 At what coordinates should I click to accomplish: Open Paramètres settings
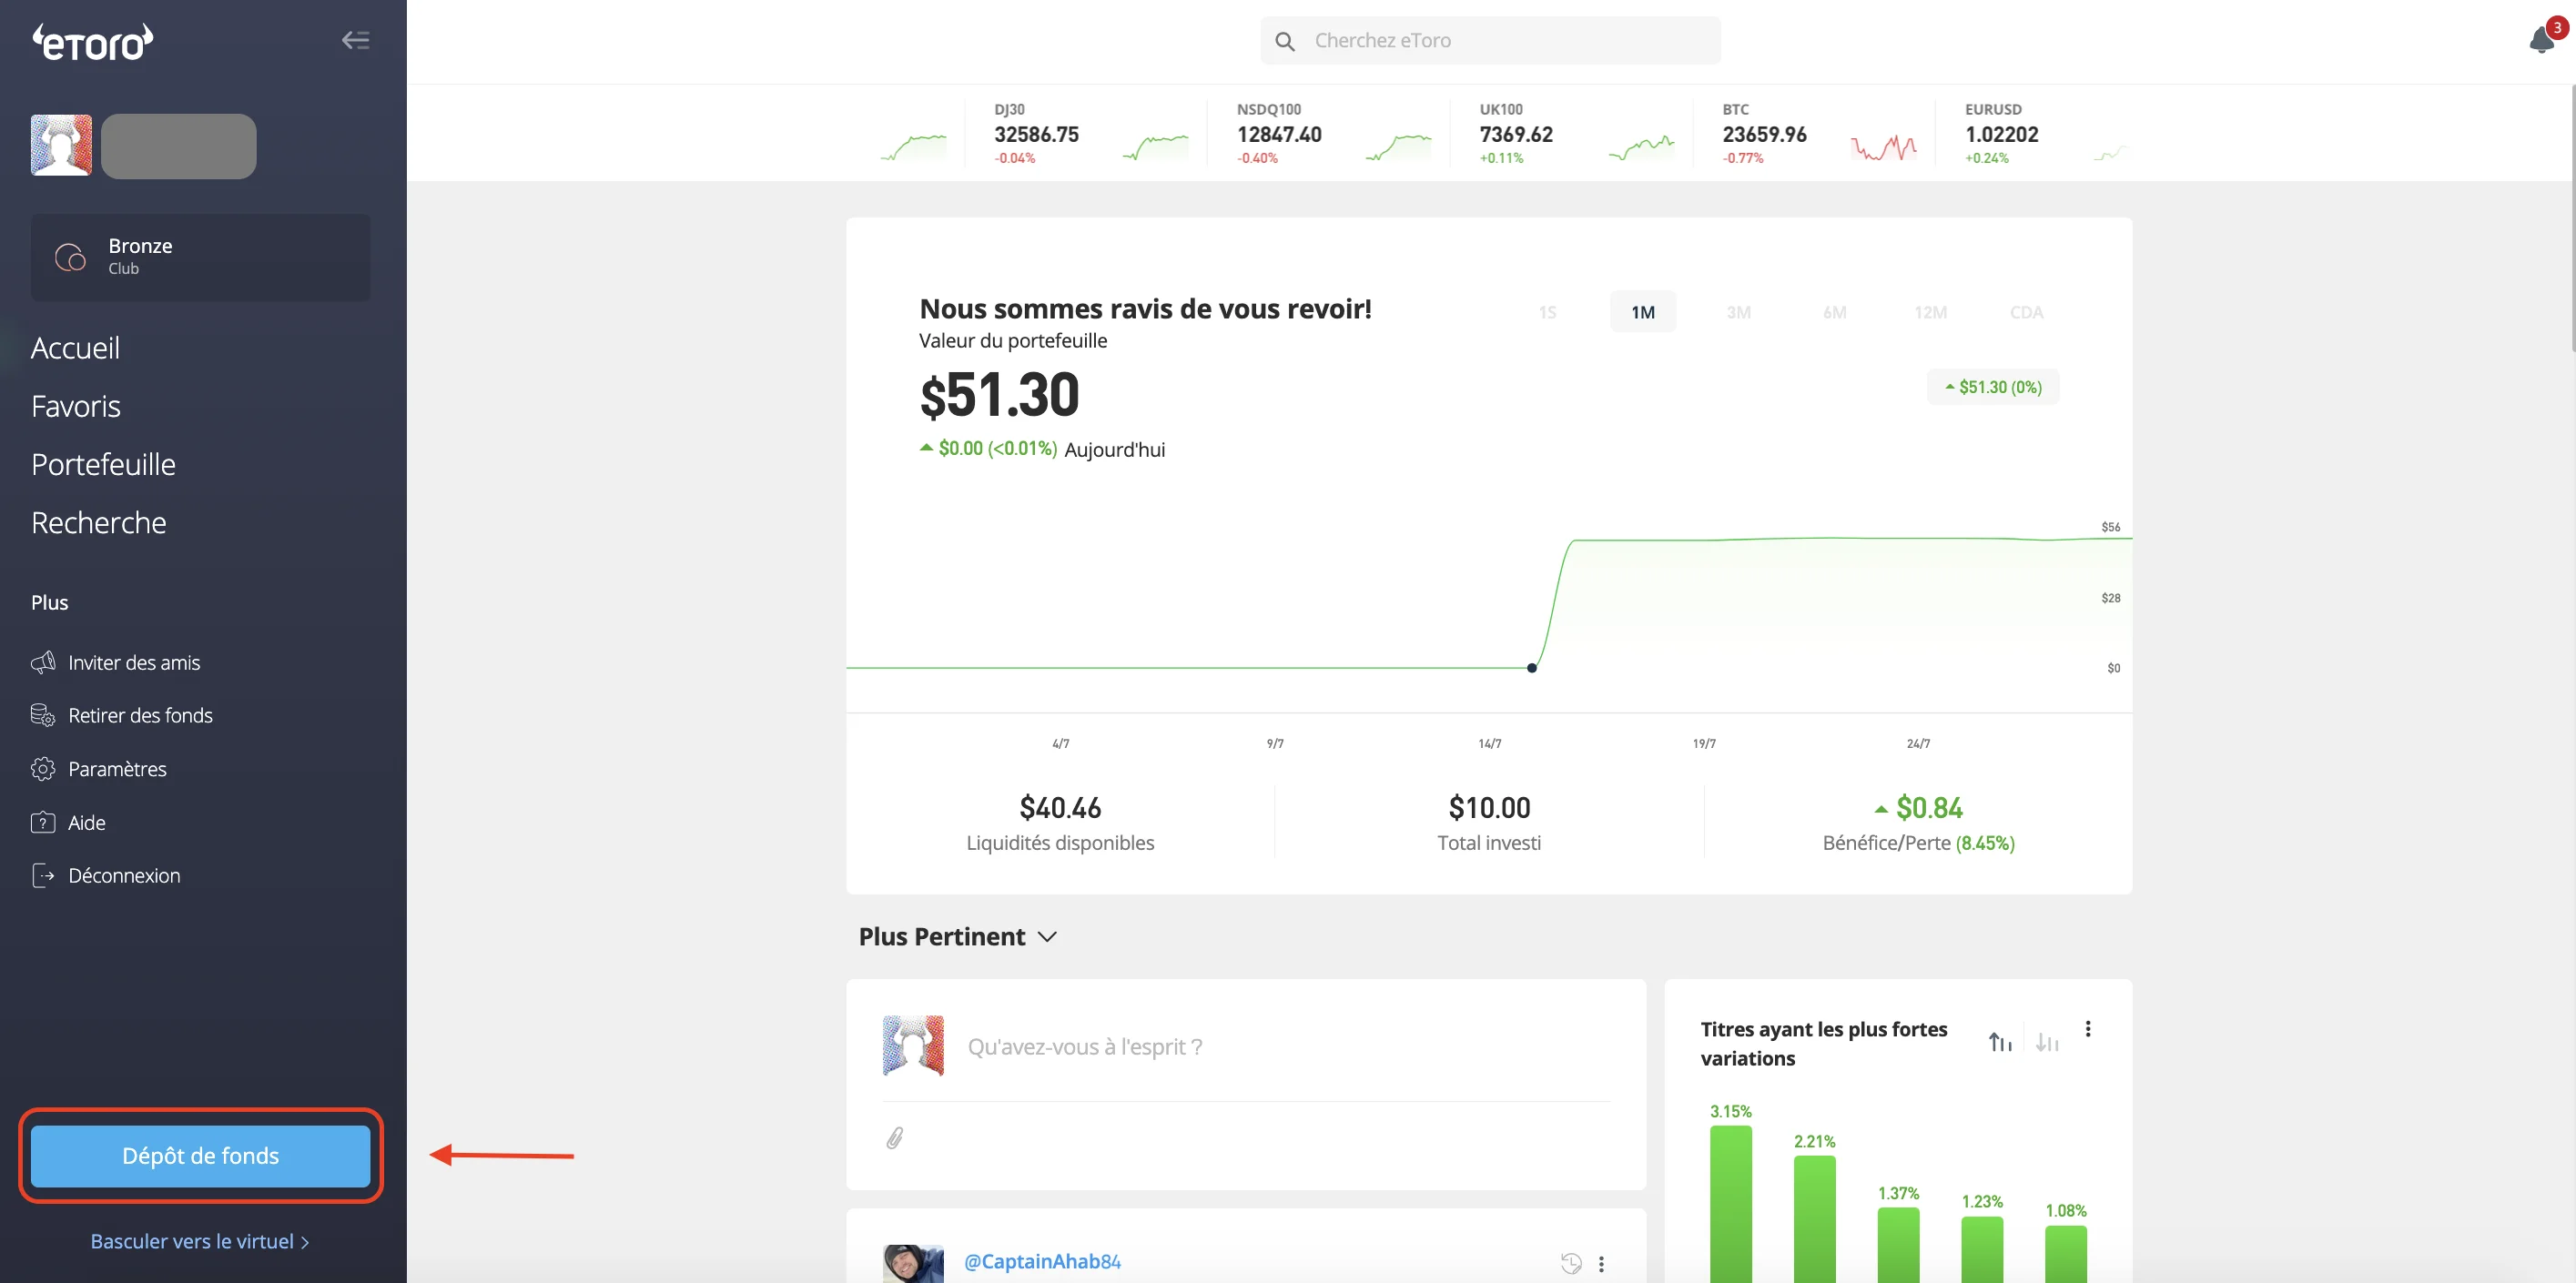(x=117, y=769)
